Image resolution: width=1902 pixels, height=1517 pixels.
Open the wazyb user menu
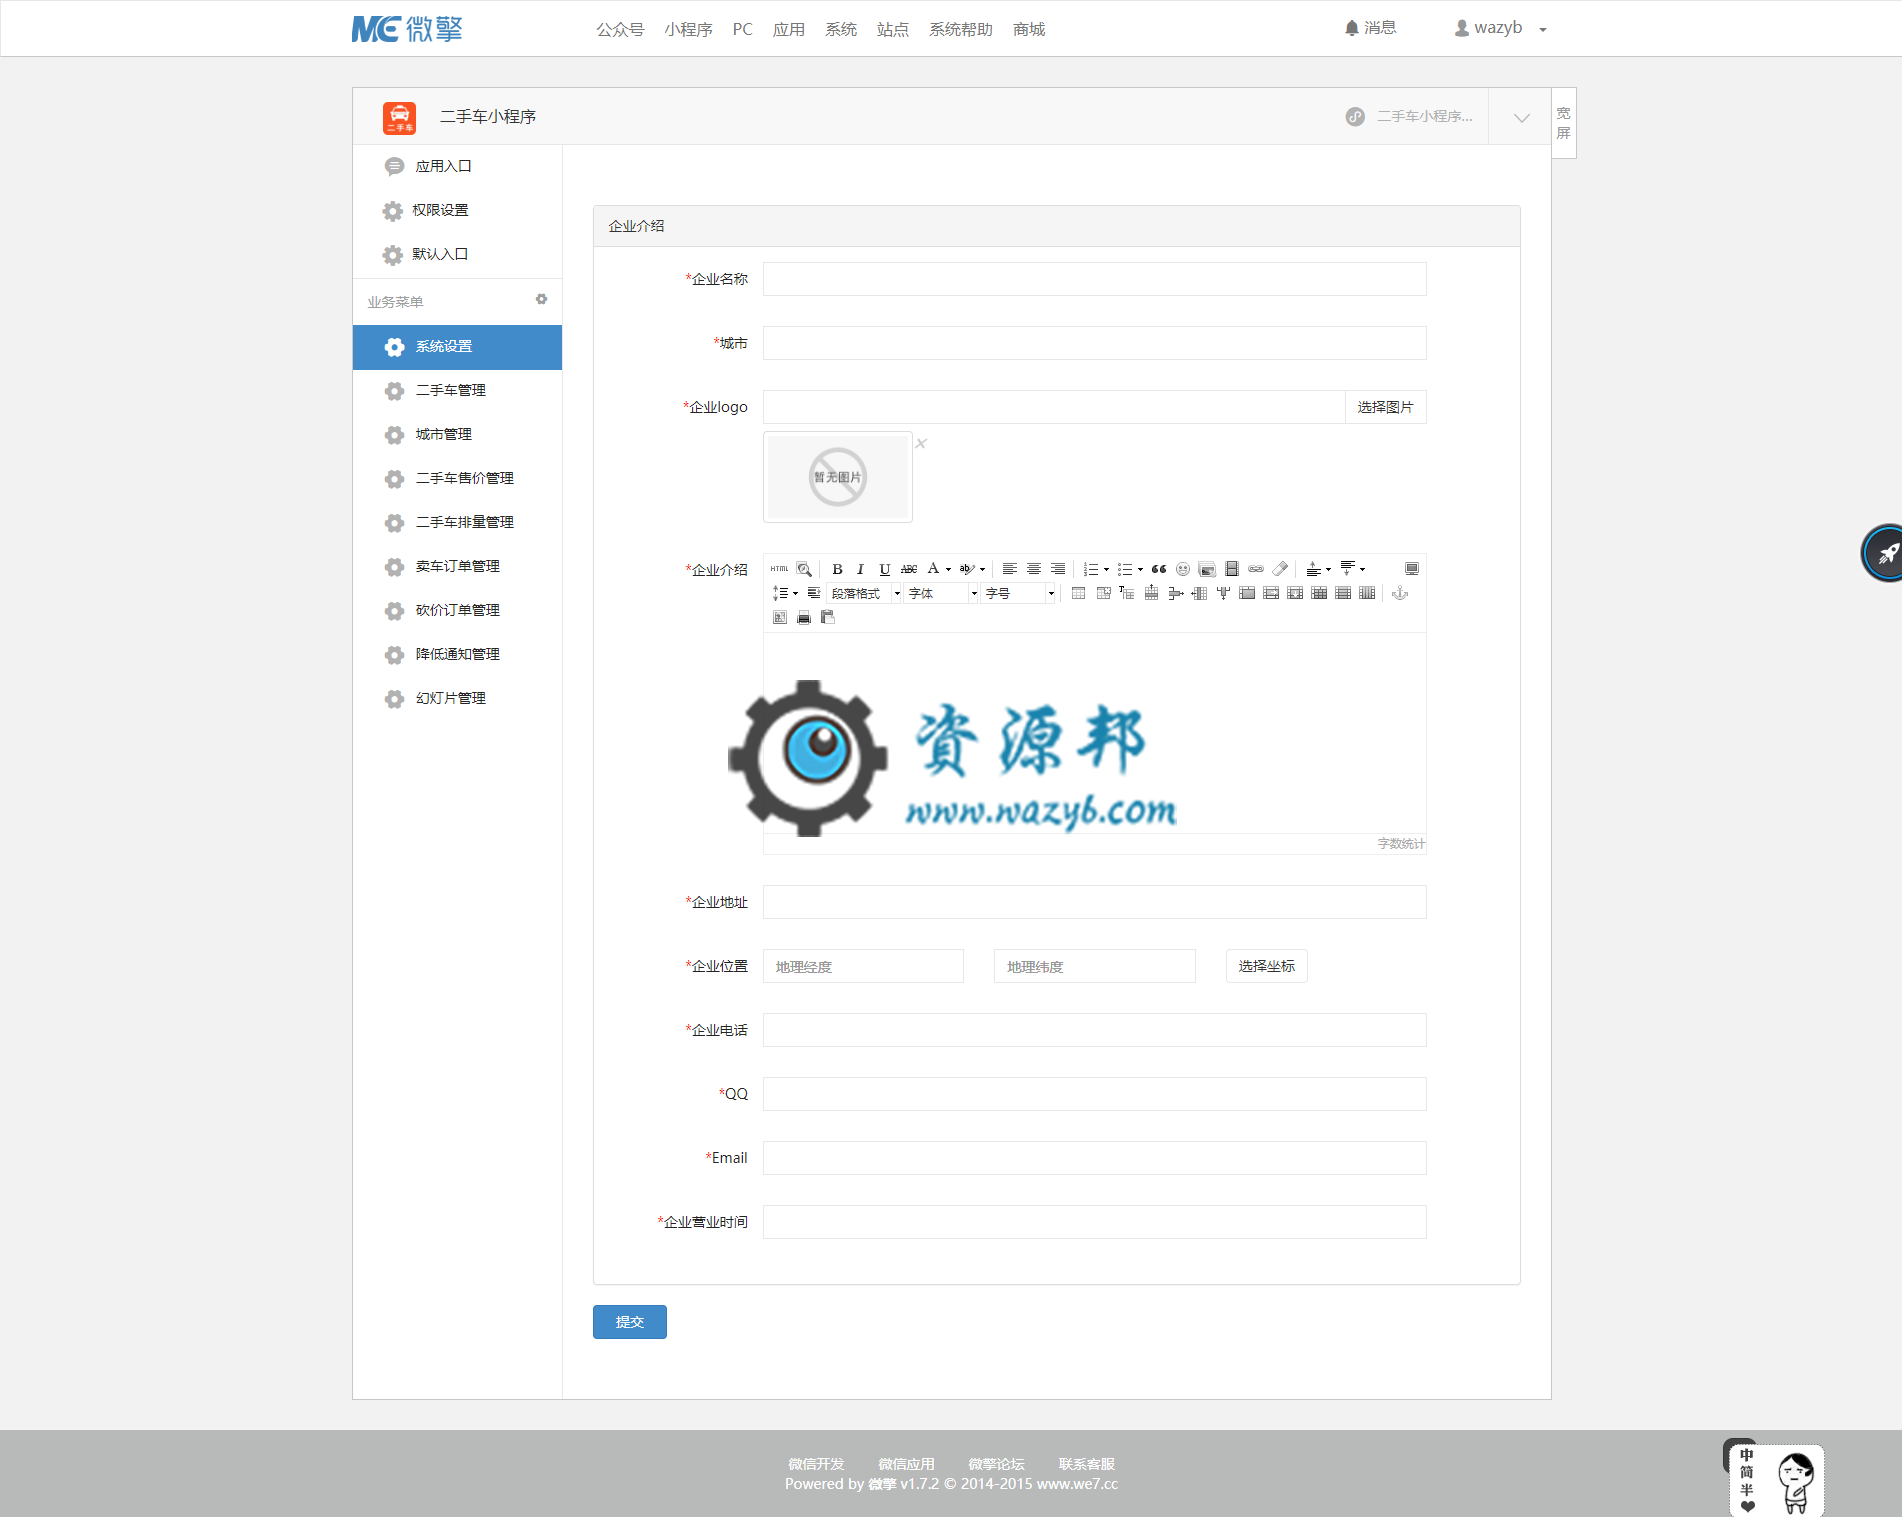(x=1500, y=28)
